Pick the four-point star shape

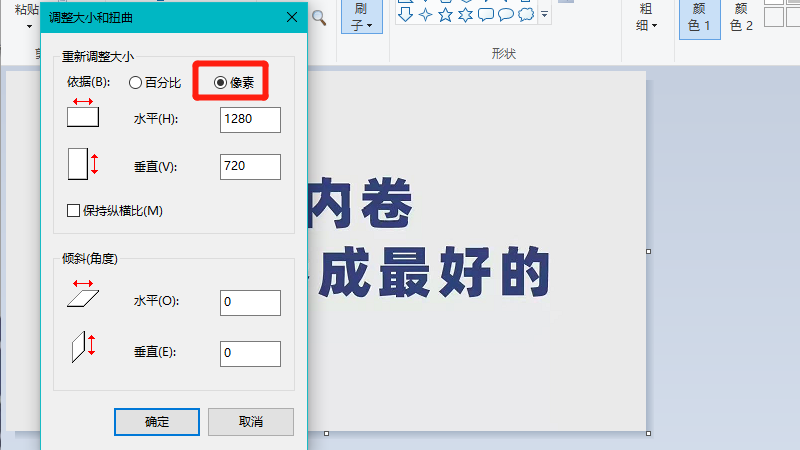[x=425, y=14]
